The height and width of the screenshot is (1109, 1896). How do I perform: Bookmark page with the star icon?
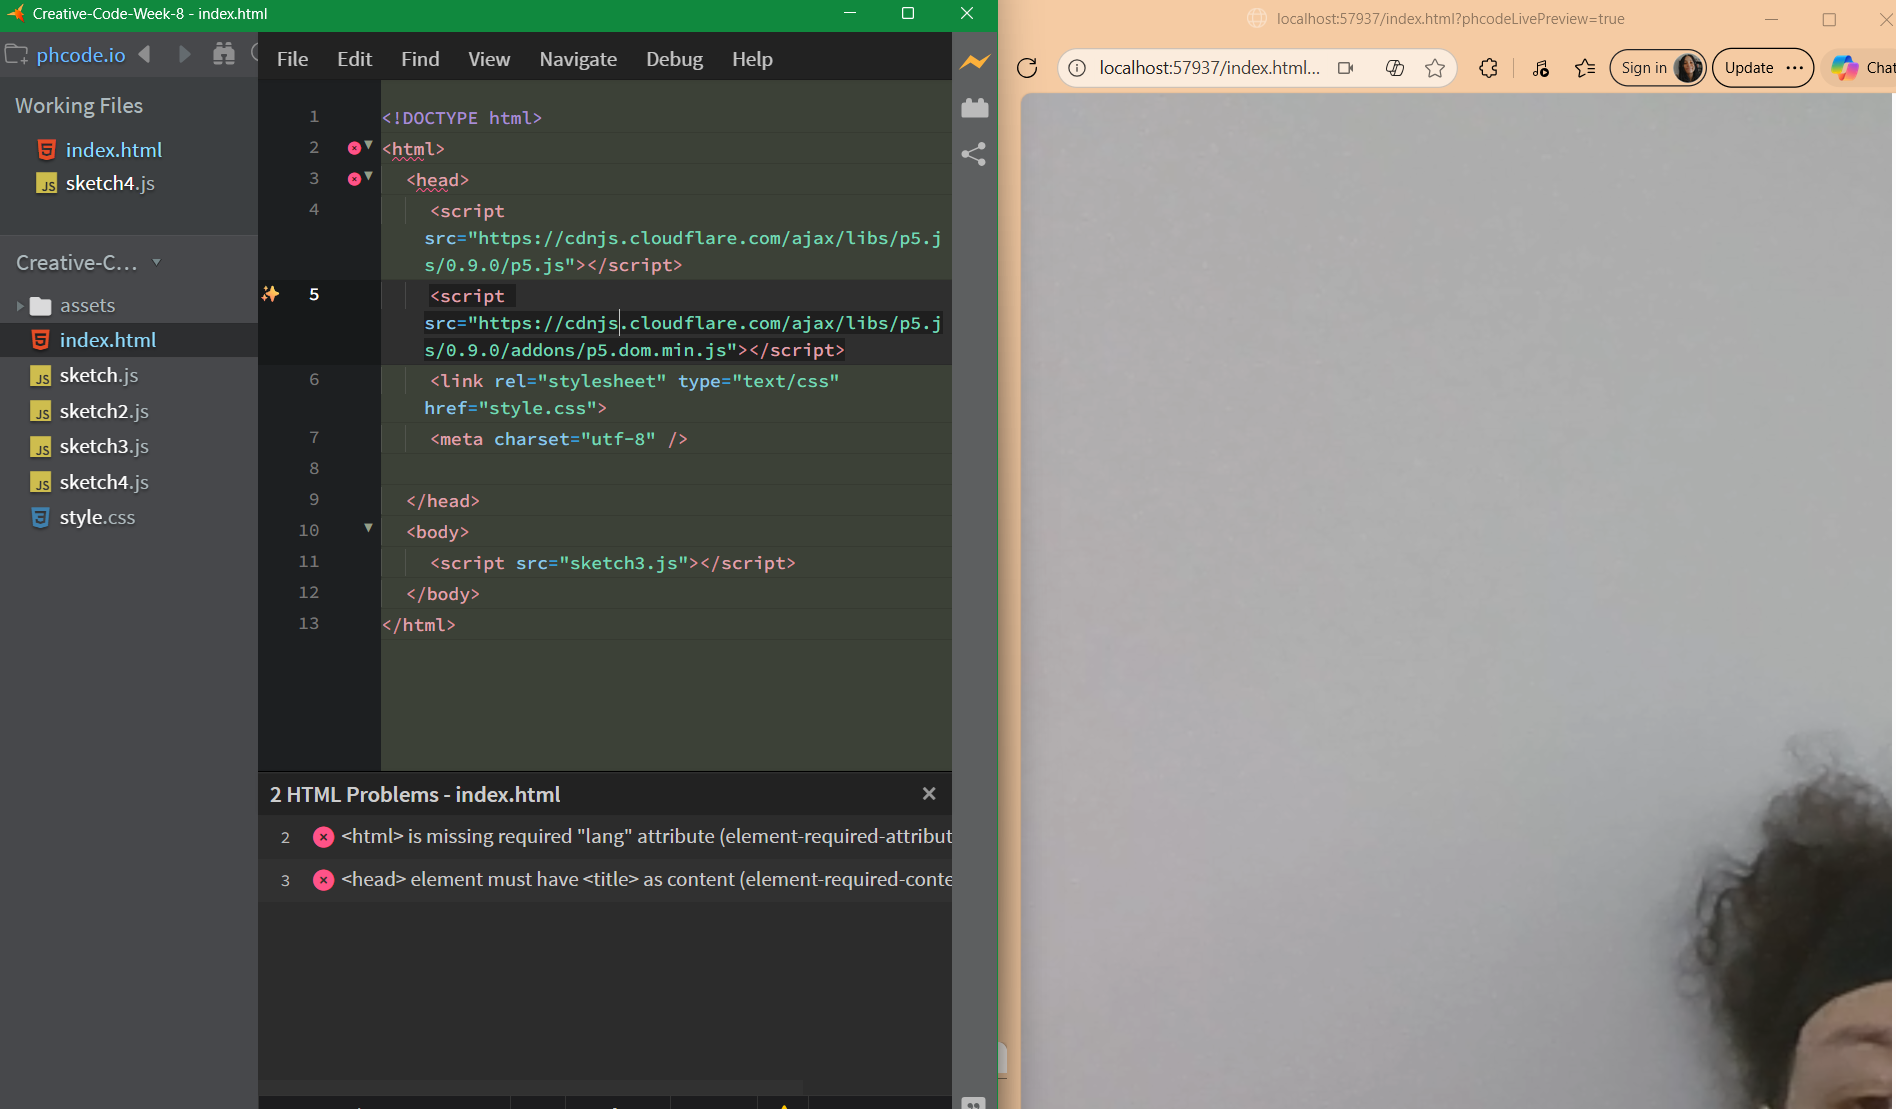[x=1435, y=68]
